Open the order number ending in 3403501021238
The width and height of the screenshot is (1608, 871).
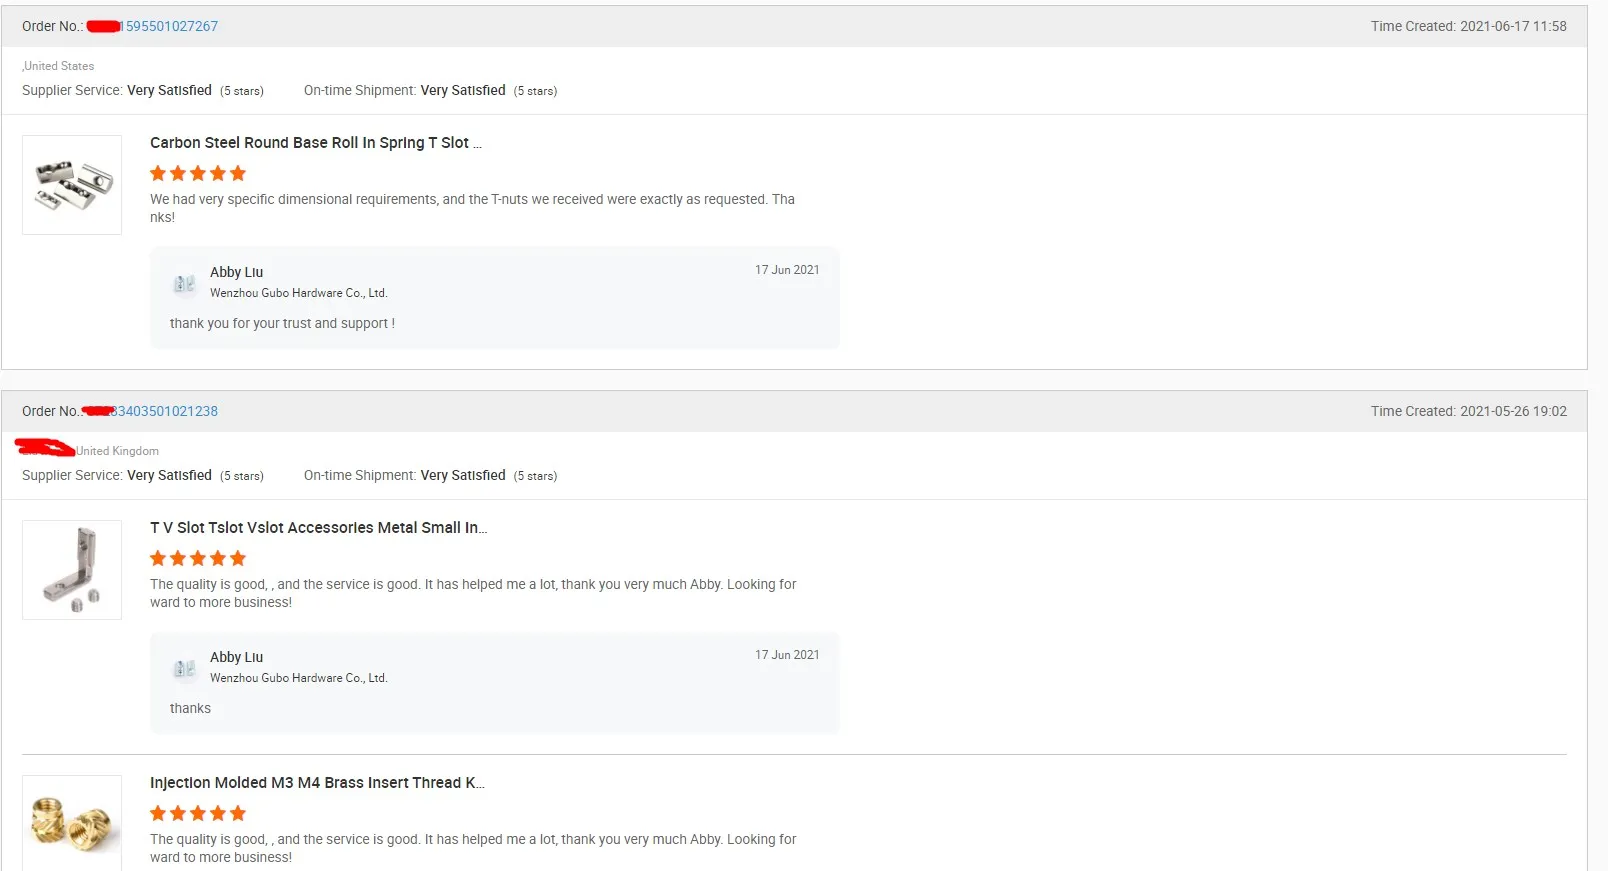(165, 411)
